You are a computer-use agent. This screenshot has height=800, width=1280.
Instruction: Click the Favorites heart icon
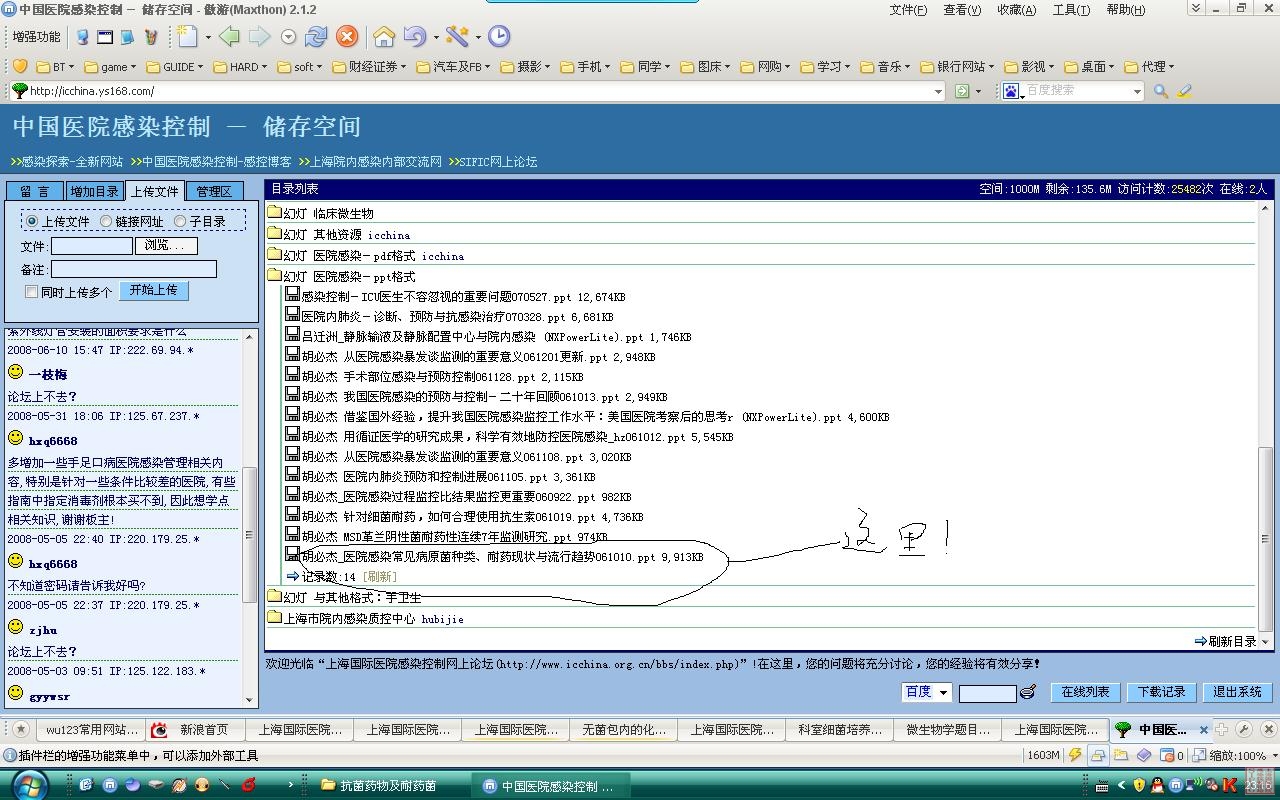click(x=20, y=66)
